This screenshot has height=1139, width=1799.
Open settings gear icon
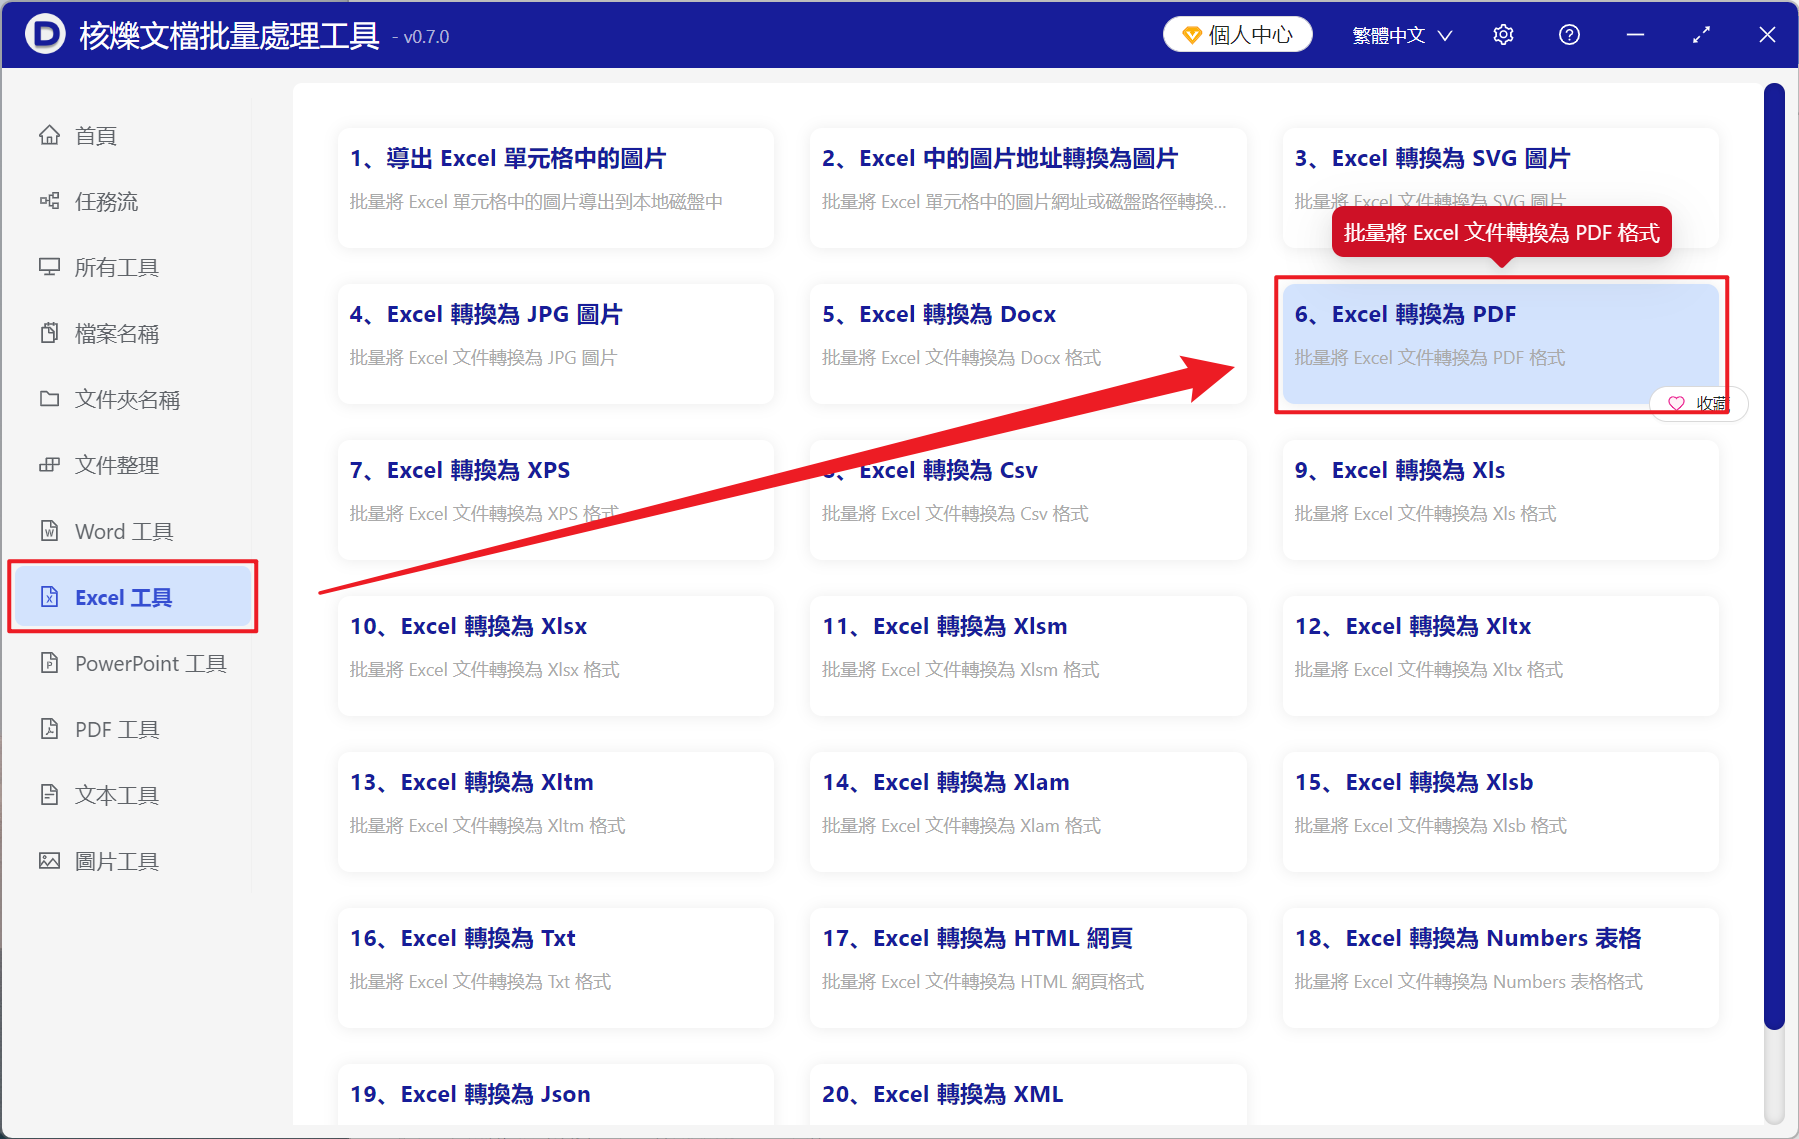pos(1503,35)
